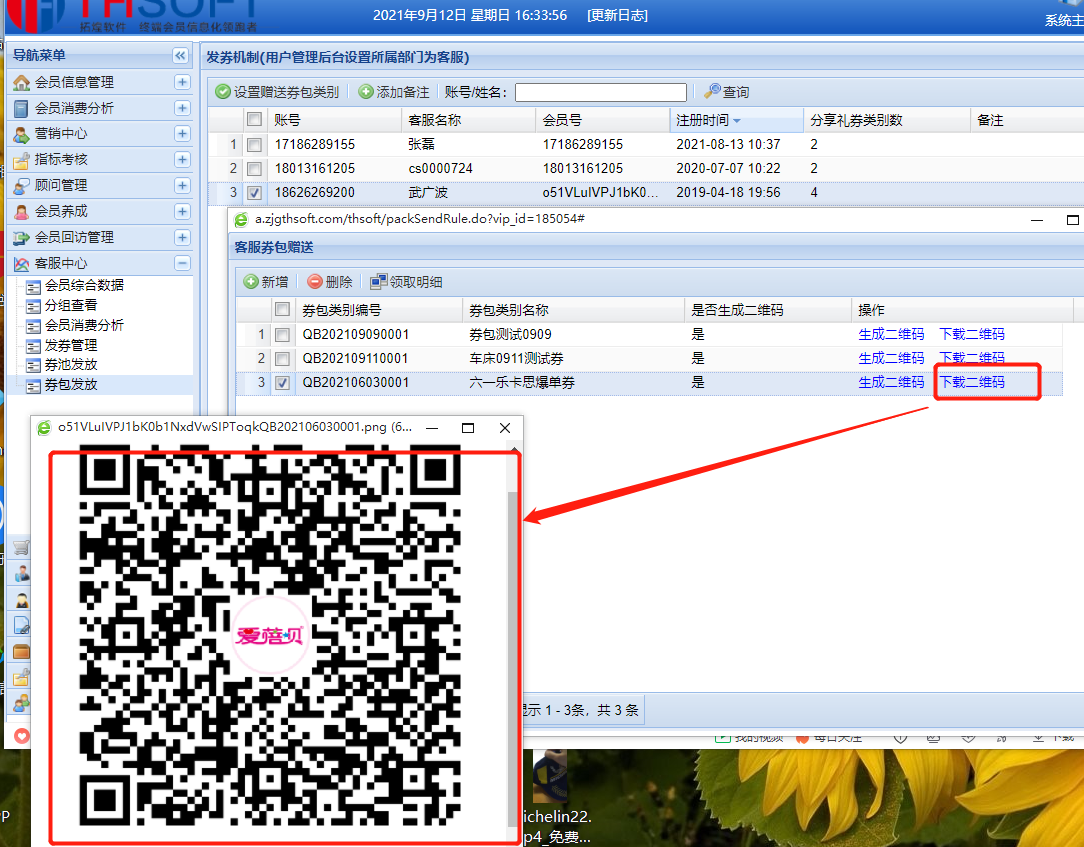Open 分组查看 in the tree
The height and width of the screenshot is (847, 1084).
click(71, 306)
